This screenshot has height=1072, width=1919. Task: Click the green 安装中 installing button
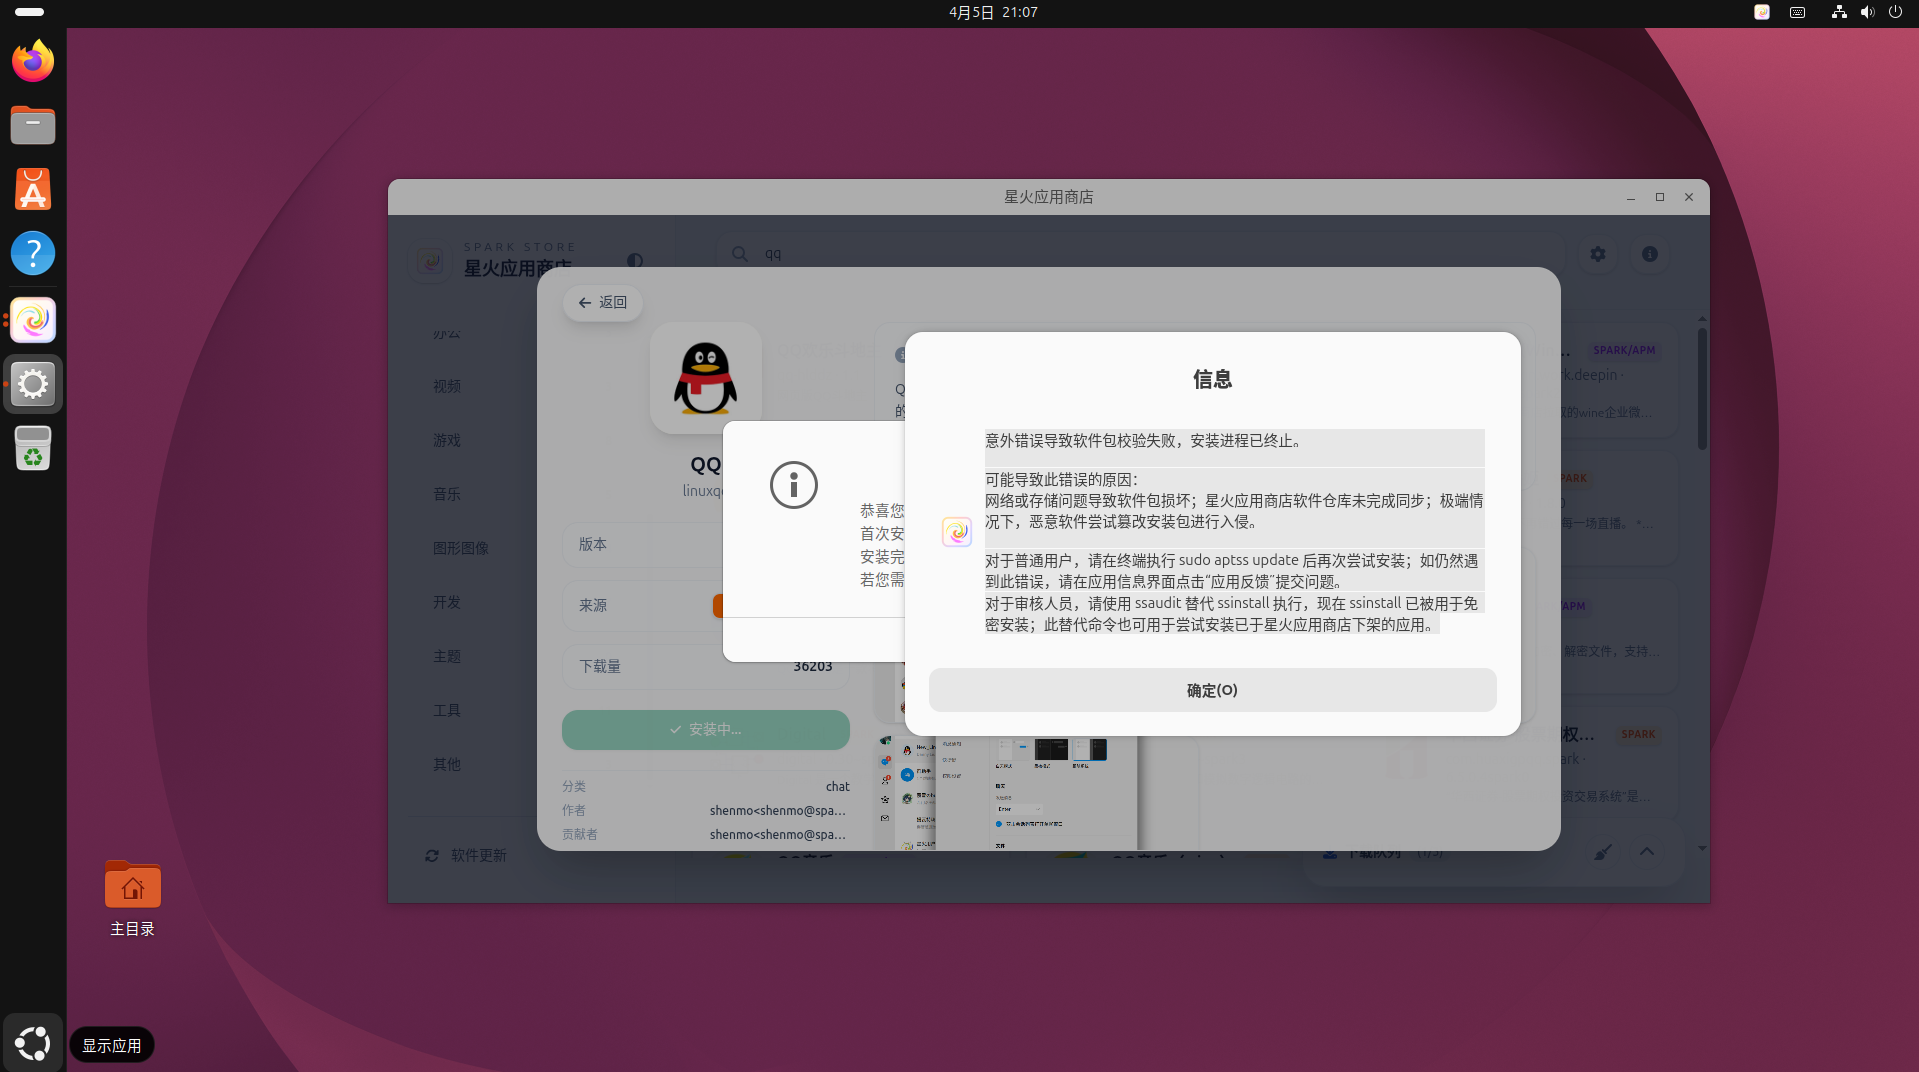tap(705, 729)
